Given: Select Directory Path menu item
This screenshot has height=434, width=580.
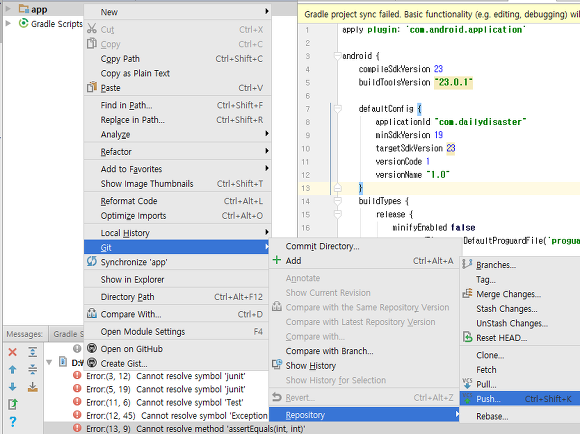Looking at the screenshot, I should tap(176, 297).
